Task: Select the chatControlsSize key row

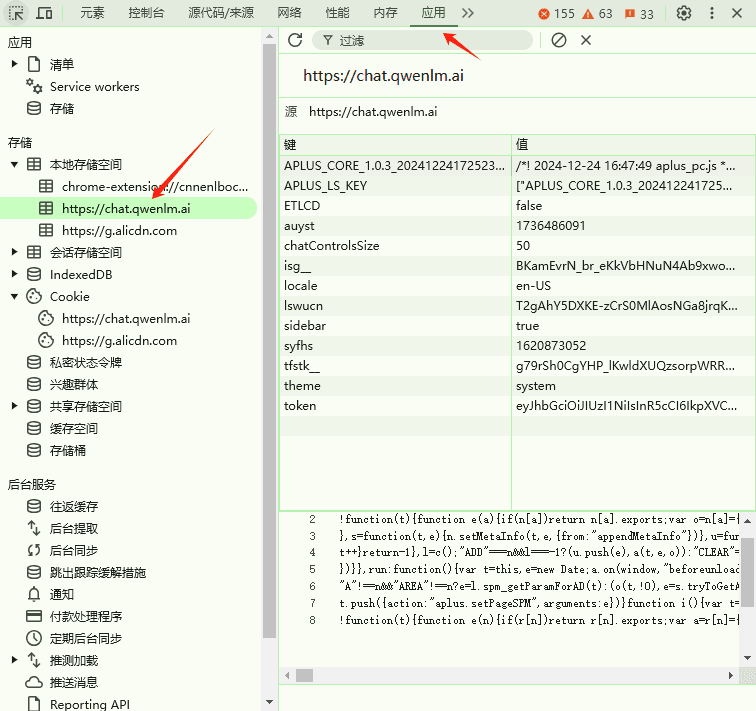Action: 517,245
